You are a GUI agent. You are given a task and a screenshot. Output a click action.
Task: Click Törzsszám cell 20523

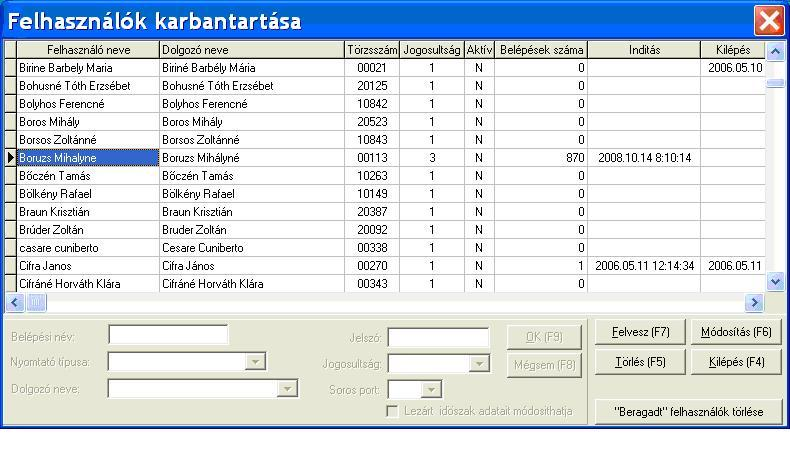(372, 122)
